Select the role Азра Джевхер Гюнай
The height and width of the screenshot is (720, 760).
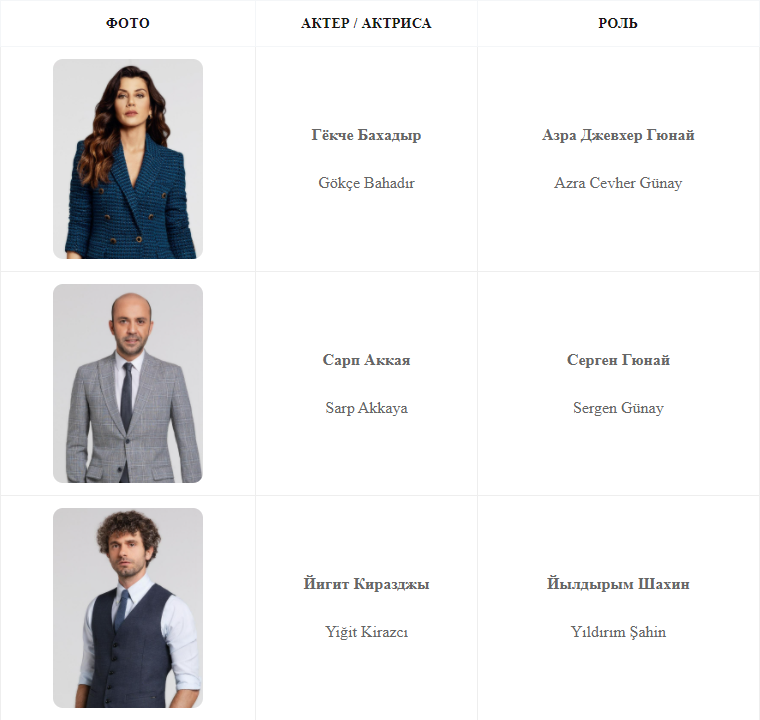tap(618, 135)
